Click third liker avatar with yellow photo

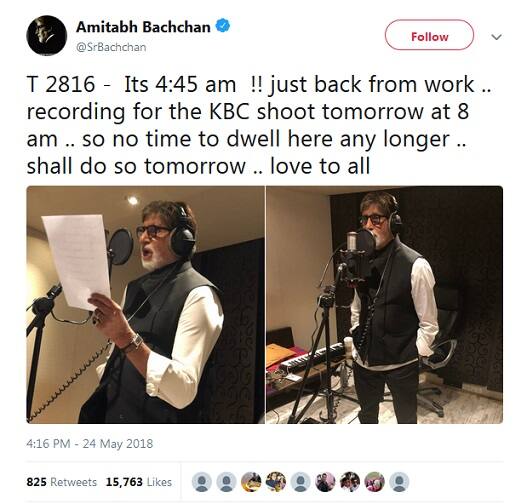pyautogui.click(x=251, y=482)
